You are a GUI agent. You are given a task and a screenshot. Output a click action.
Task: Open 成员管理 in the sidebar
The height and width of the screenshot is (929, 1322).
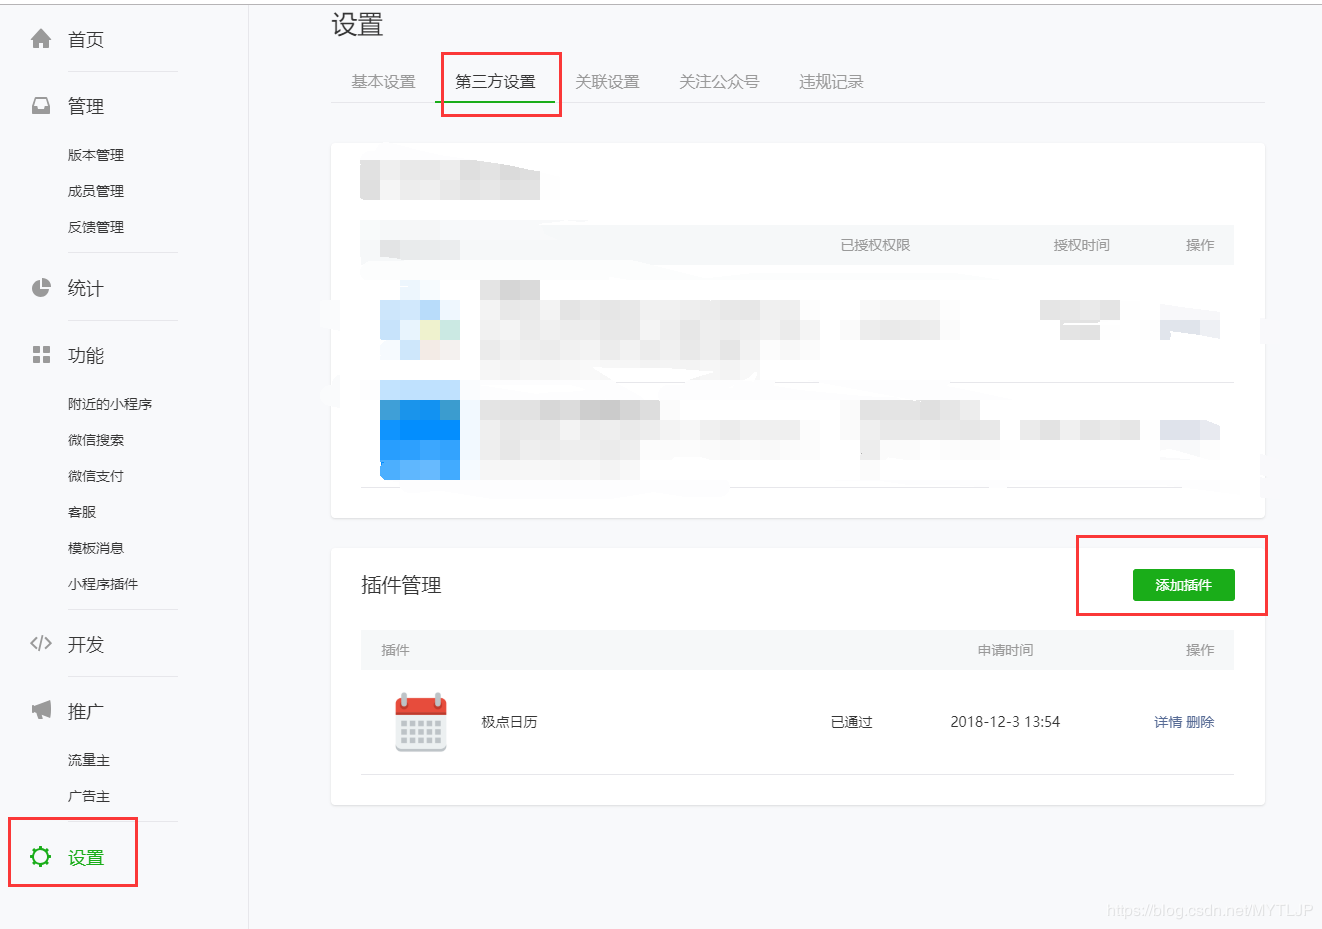coord(96,191)
